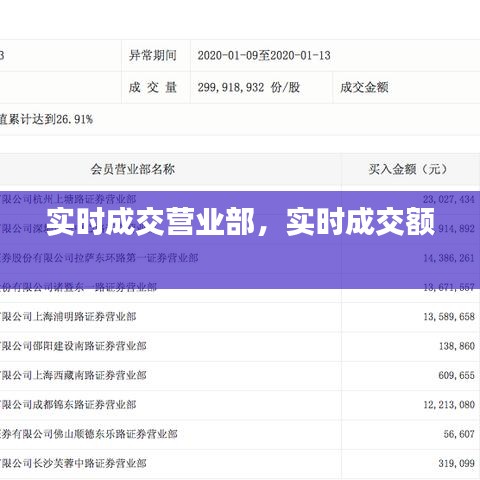Image resolution: width=480 pixels, height=480 pixels.
Task: Click the 异常期间 label cell
Action: (156, 55)
